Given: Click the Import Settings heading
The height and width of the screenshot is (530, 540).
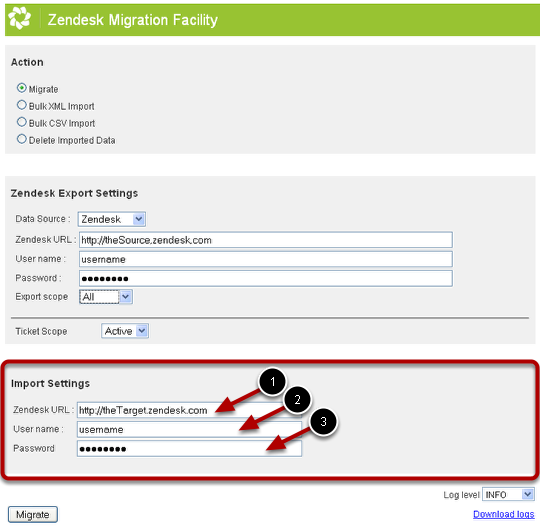Looking at the screenshot, I should 50,383.
